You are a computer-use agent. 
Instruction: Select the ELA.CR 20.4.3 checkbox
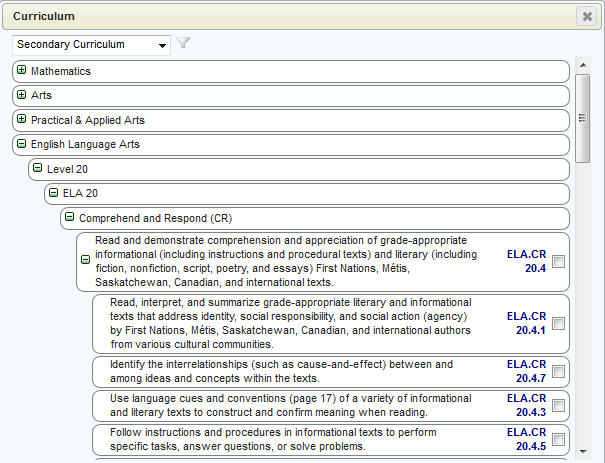click(x=558, y=405)
